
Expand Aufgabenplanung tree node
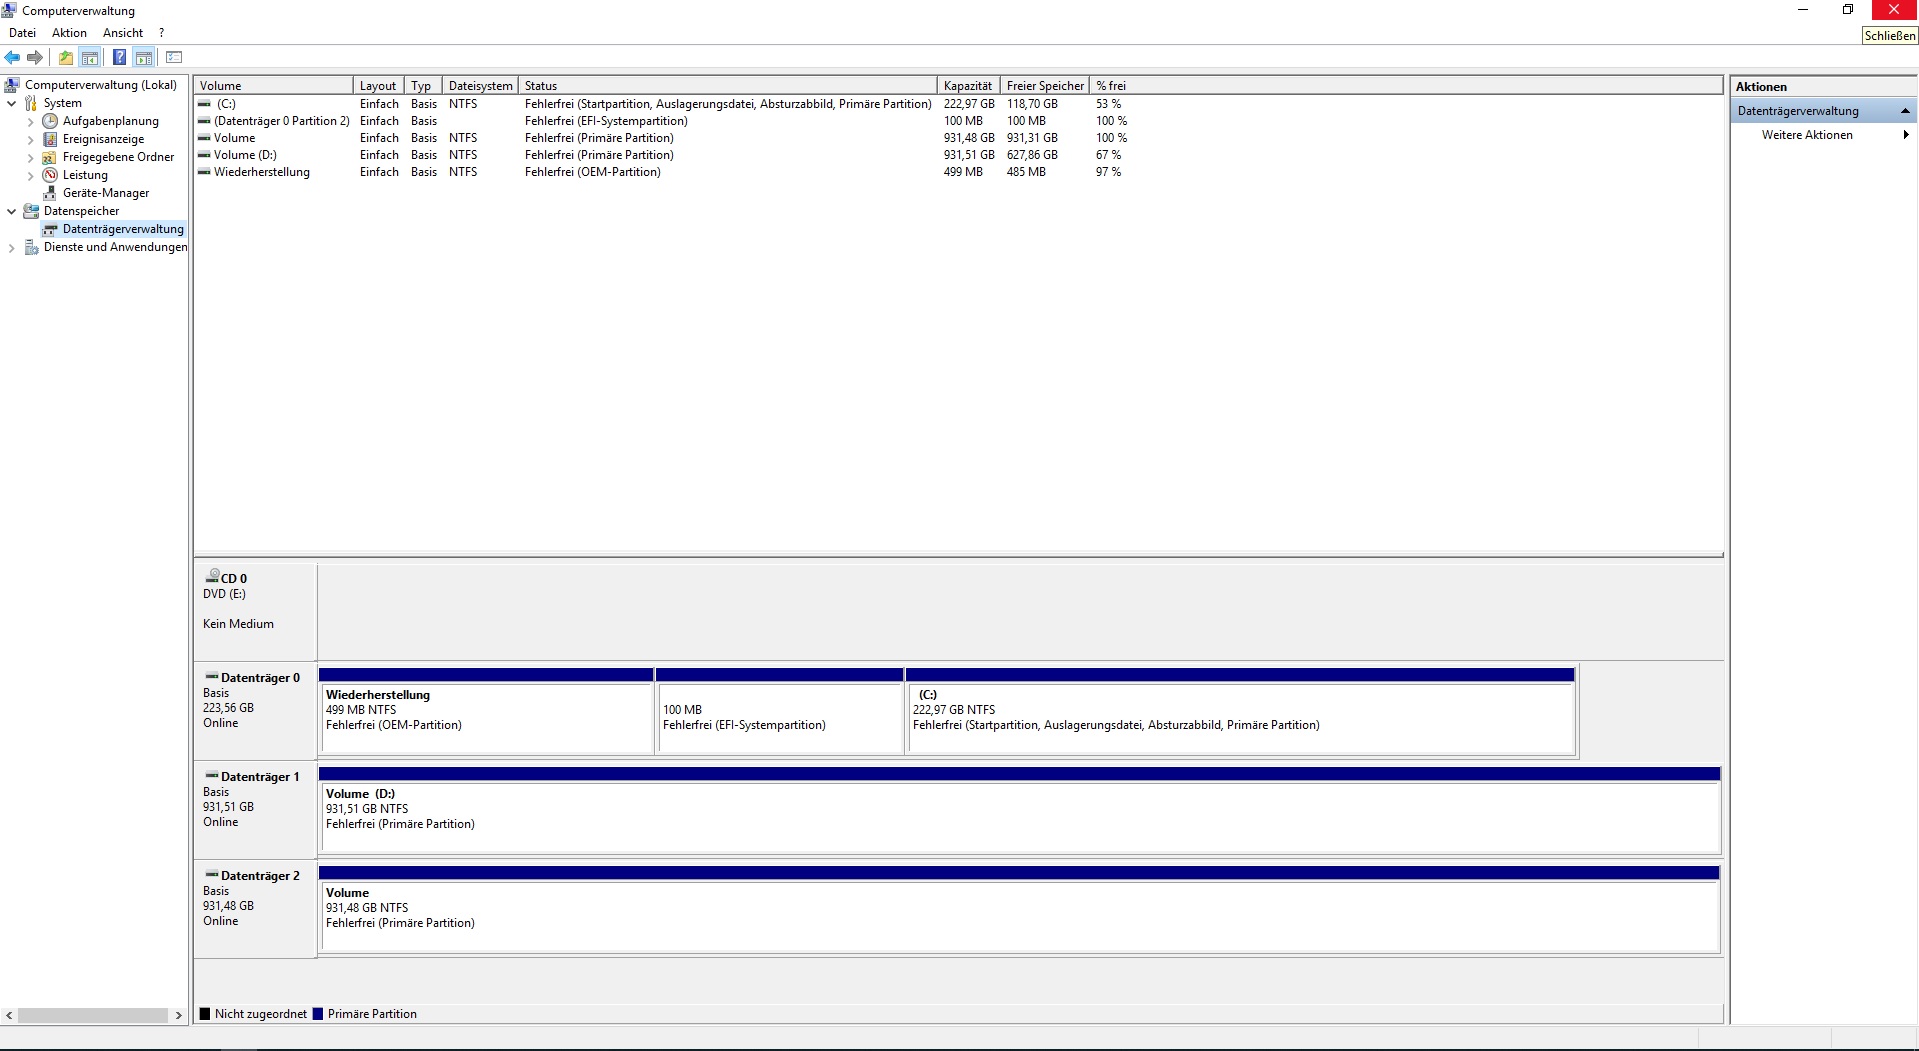point(30,122)
